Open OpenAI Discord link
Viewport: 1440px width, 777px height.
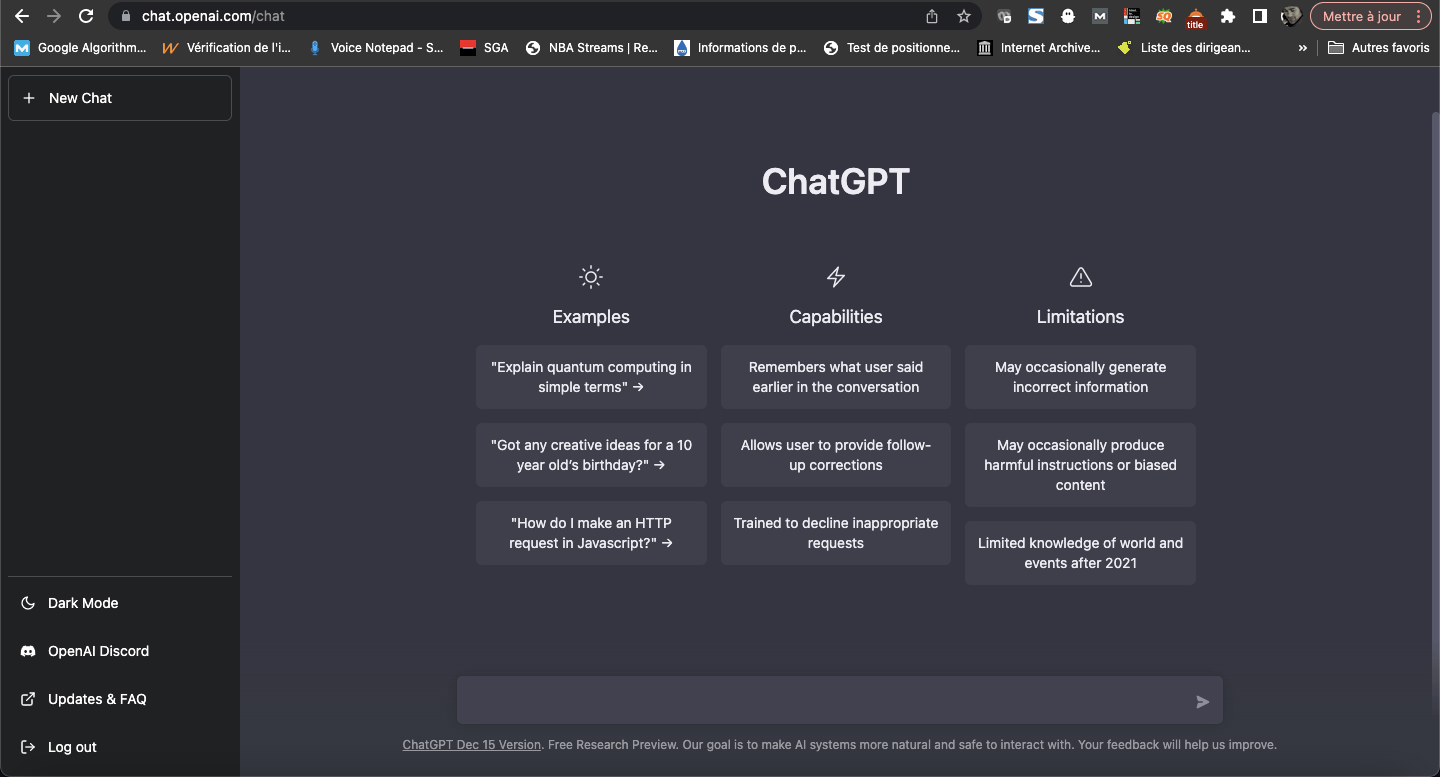[120, 651]
